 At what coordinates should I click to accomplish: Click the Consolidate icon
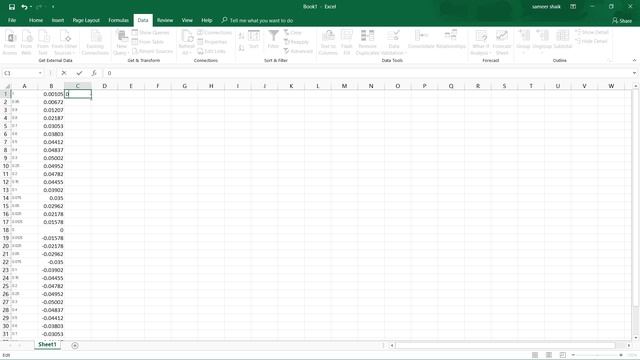(421, 40)
